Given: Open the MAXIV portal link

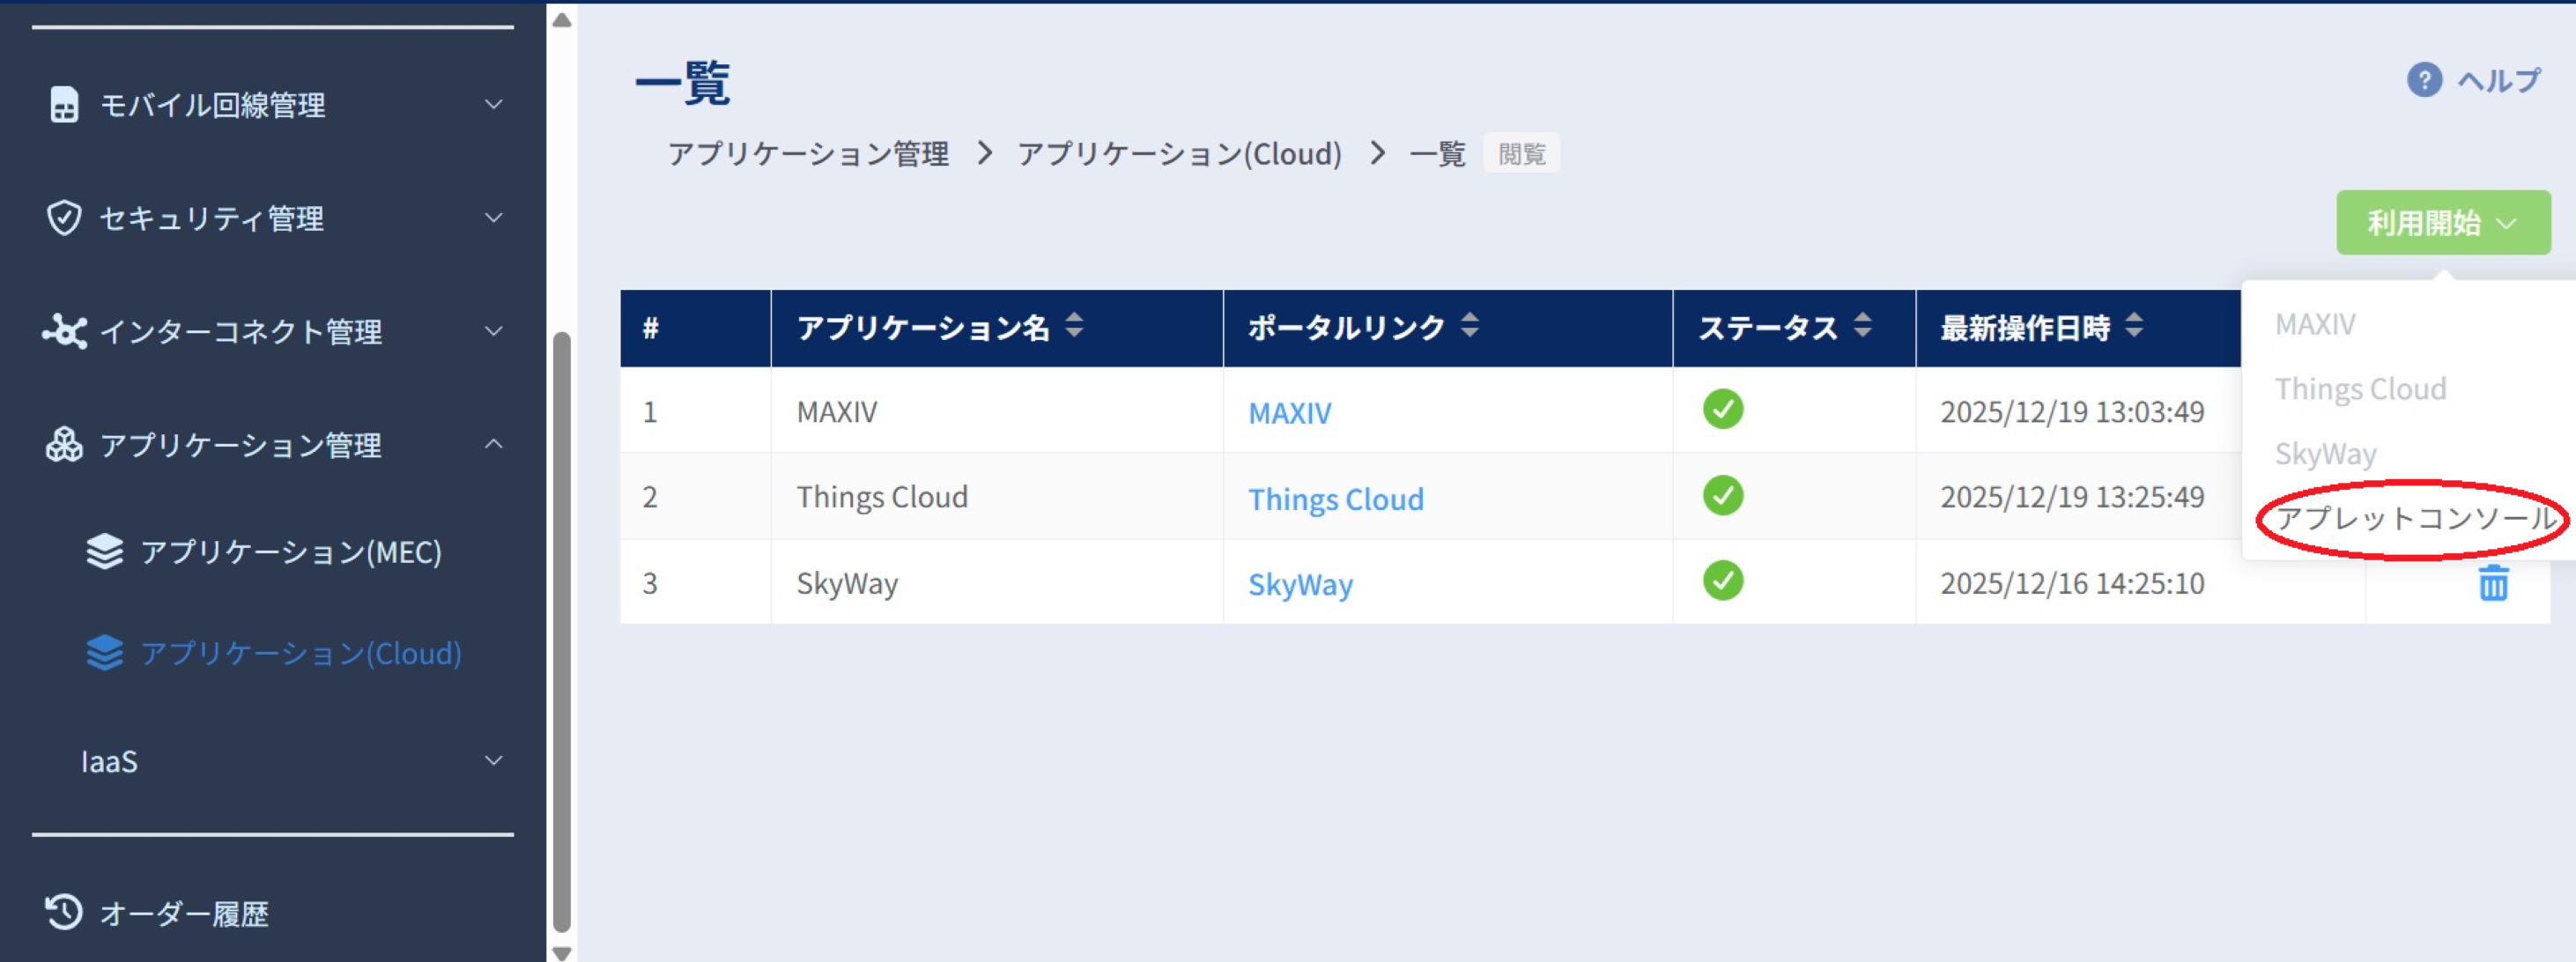Looking at the screenshot, I should click(1289, 412).
